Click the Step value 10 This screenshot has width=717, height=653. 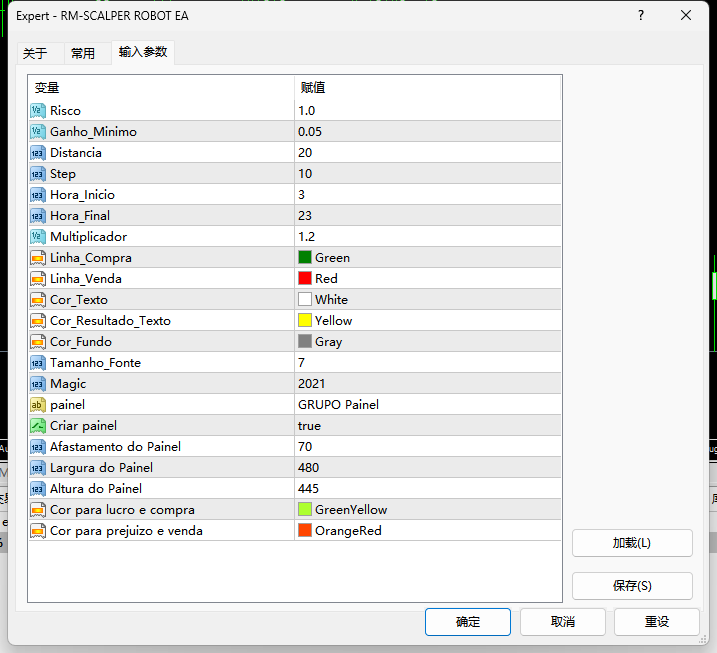coord(305,174)
